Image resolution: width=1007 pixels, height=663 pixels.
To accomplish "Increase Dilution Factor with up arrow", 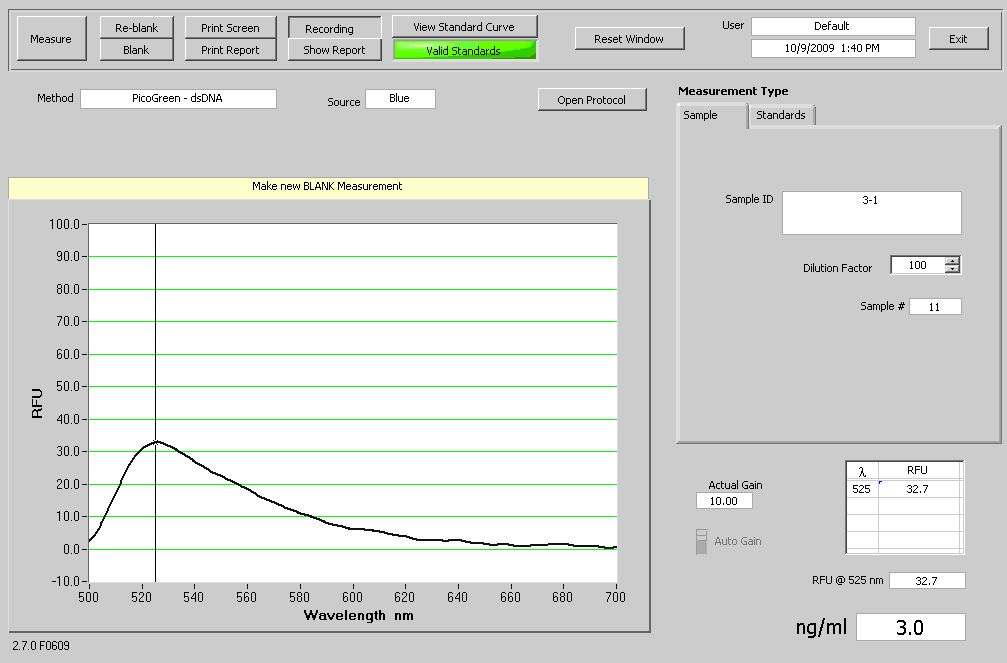I will [952, 260].
